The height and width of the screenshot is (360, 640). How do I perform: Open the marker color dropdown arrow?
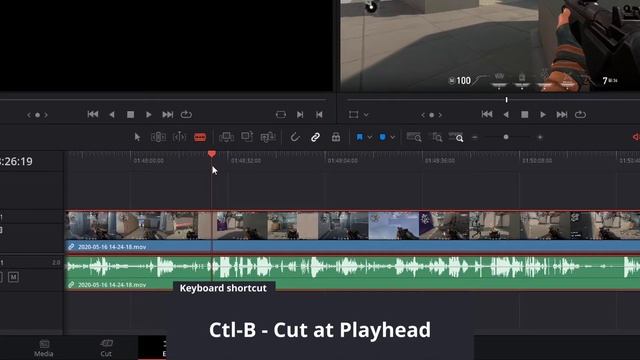coord(392,138)
